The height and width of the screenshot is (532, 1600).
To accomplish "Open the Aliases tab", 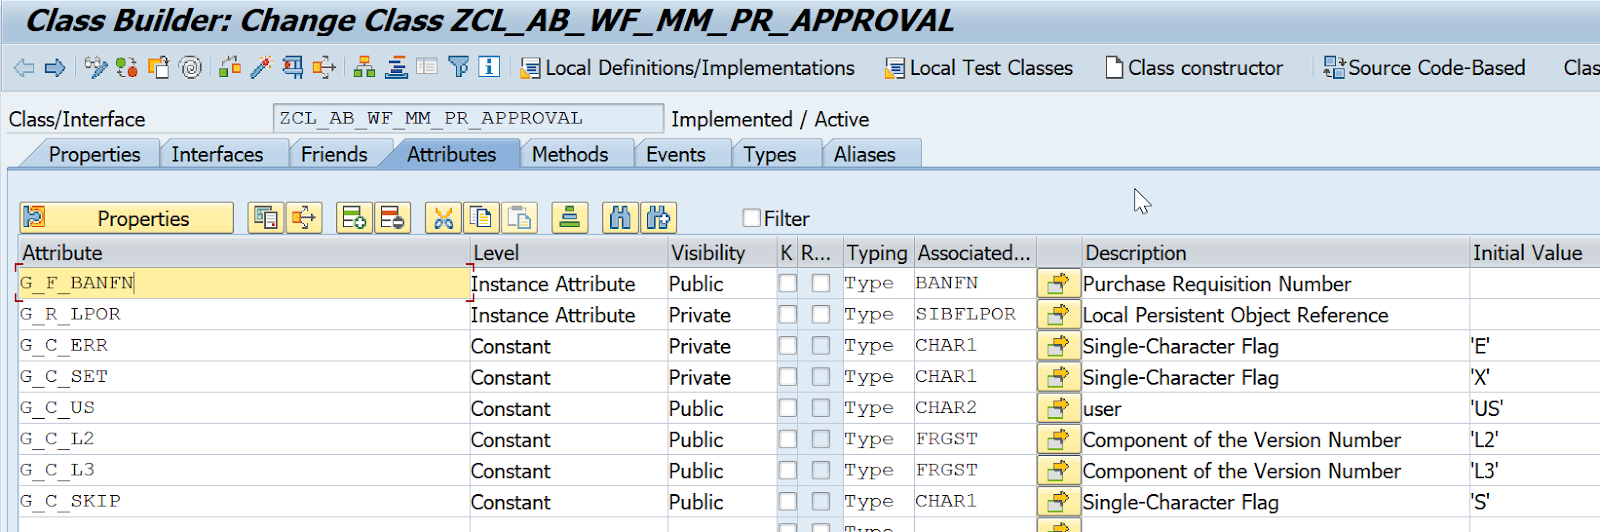I will pyautogui.click(x=865, y=154).
